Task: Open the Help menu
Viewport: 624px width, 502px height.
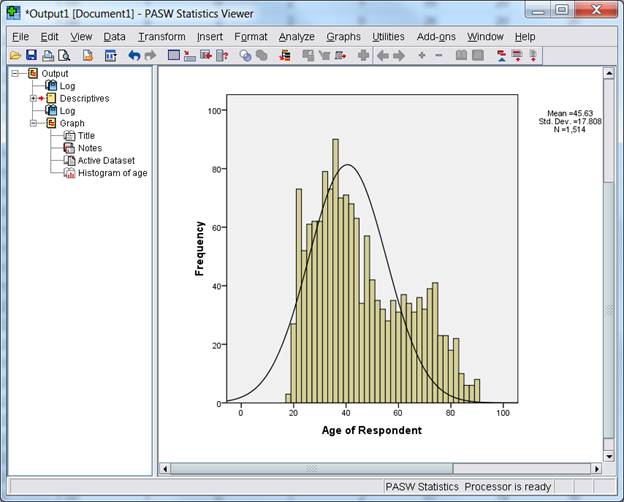Action: (525, 37)
